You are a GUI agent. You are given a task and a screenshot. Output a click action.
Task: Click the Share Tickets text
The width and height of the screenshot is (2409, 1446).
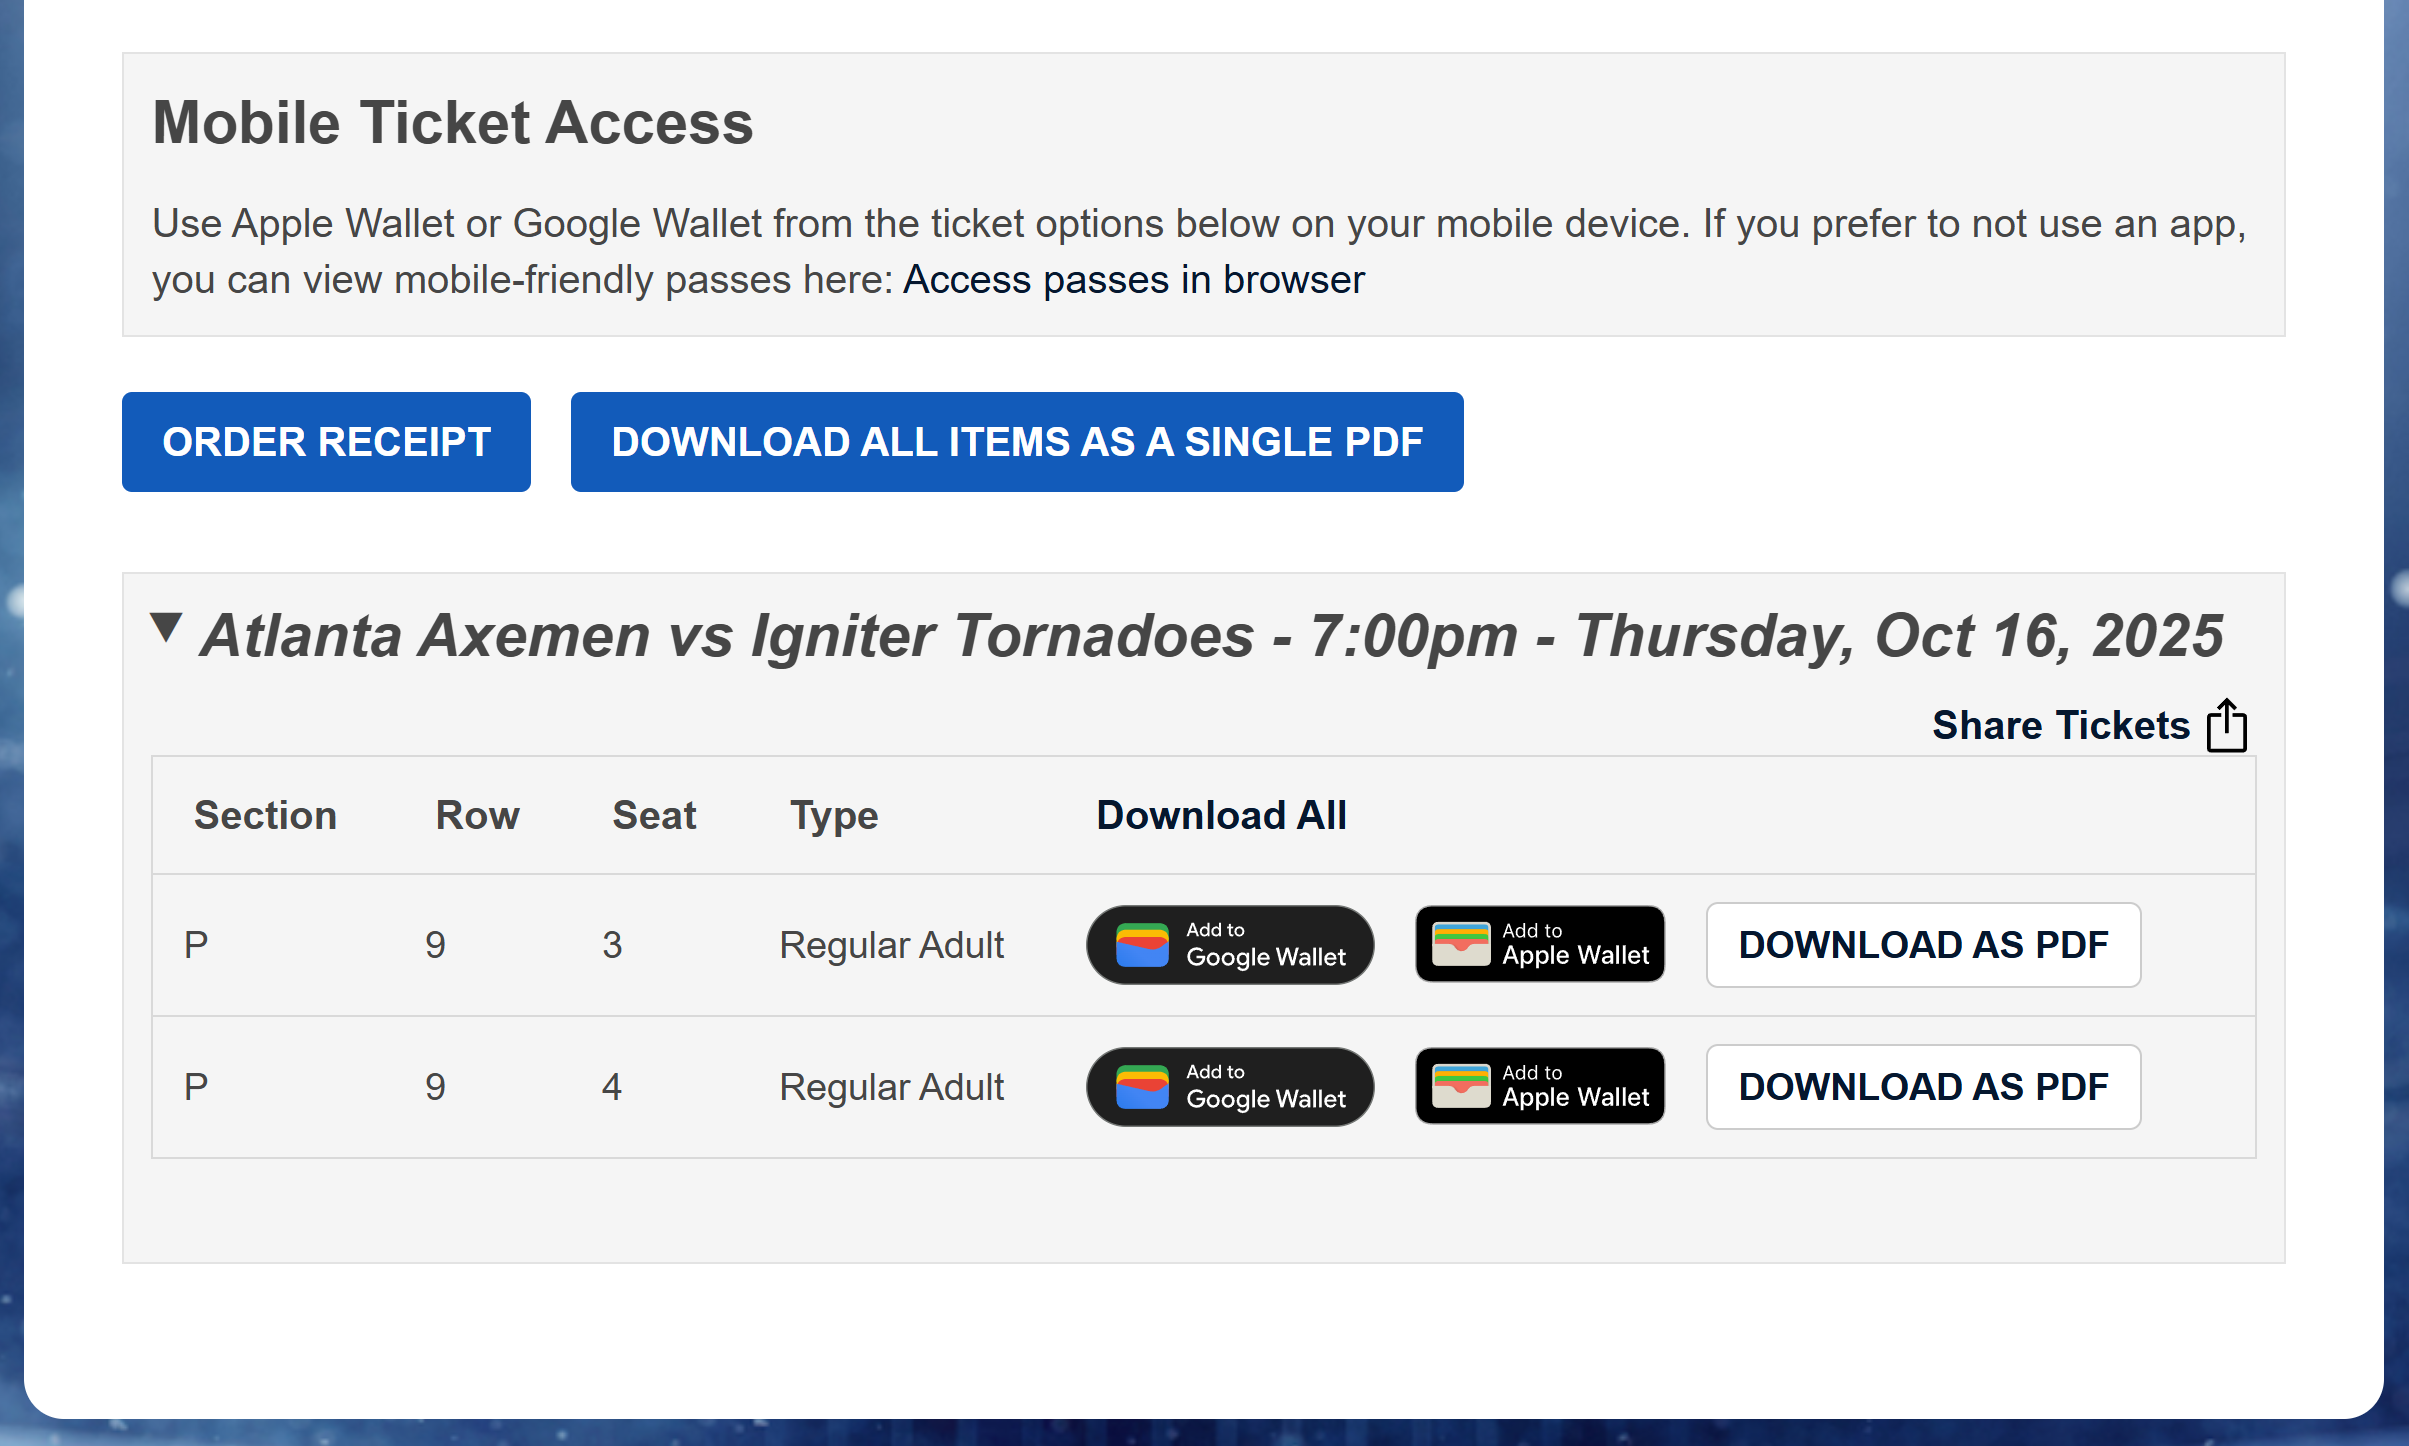[2060, 725]
